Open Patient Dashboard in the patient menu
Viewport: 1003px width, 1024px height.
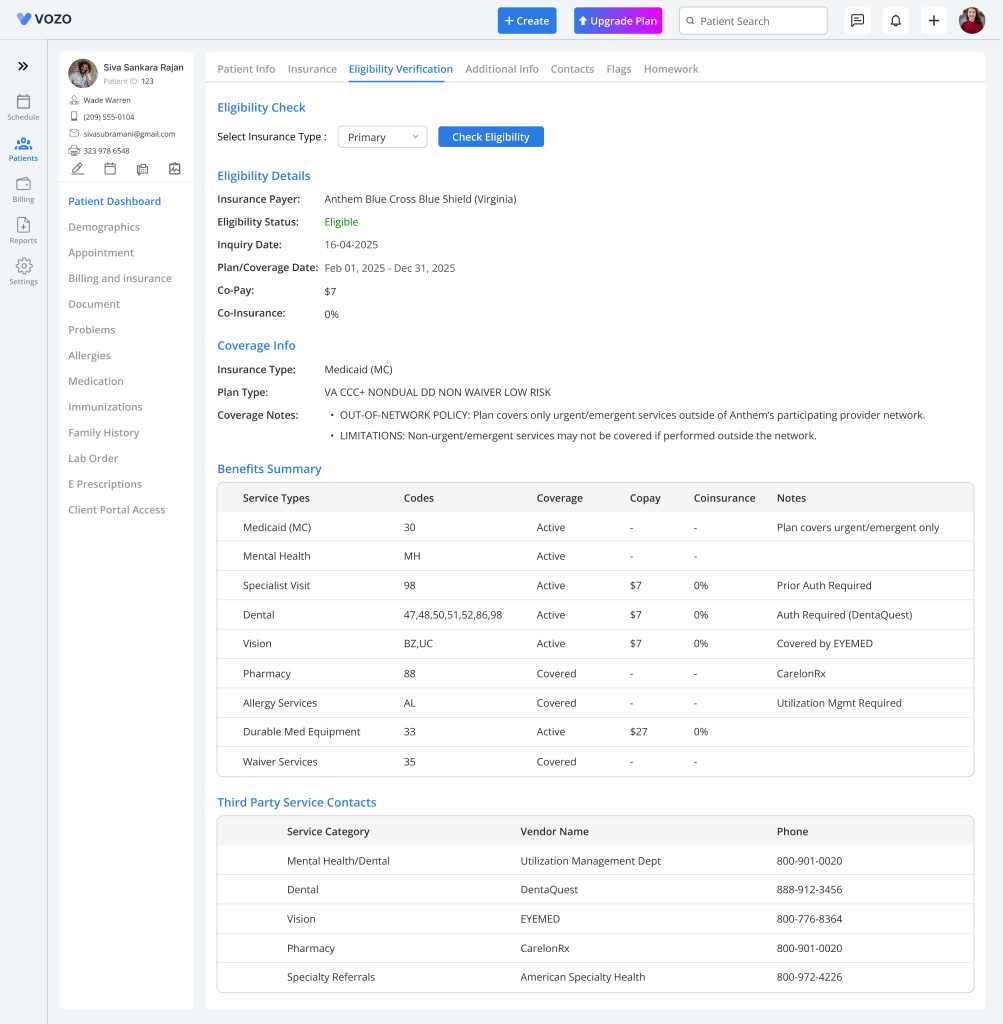click(x=114, y=201)
